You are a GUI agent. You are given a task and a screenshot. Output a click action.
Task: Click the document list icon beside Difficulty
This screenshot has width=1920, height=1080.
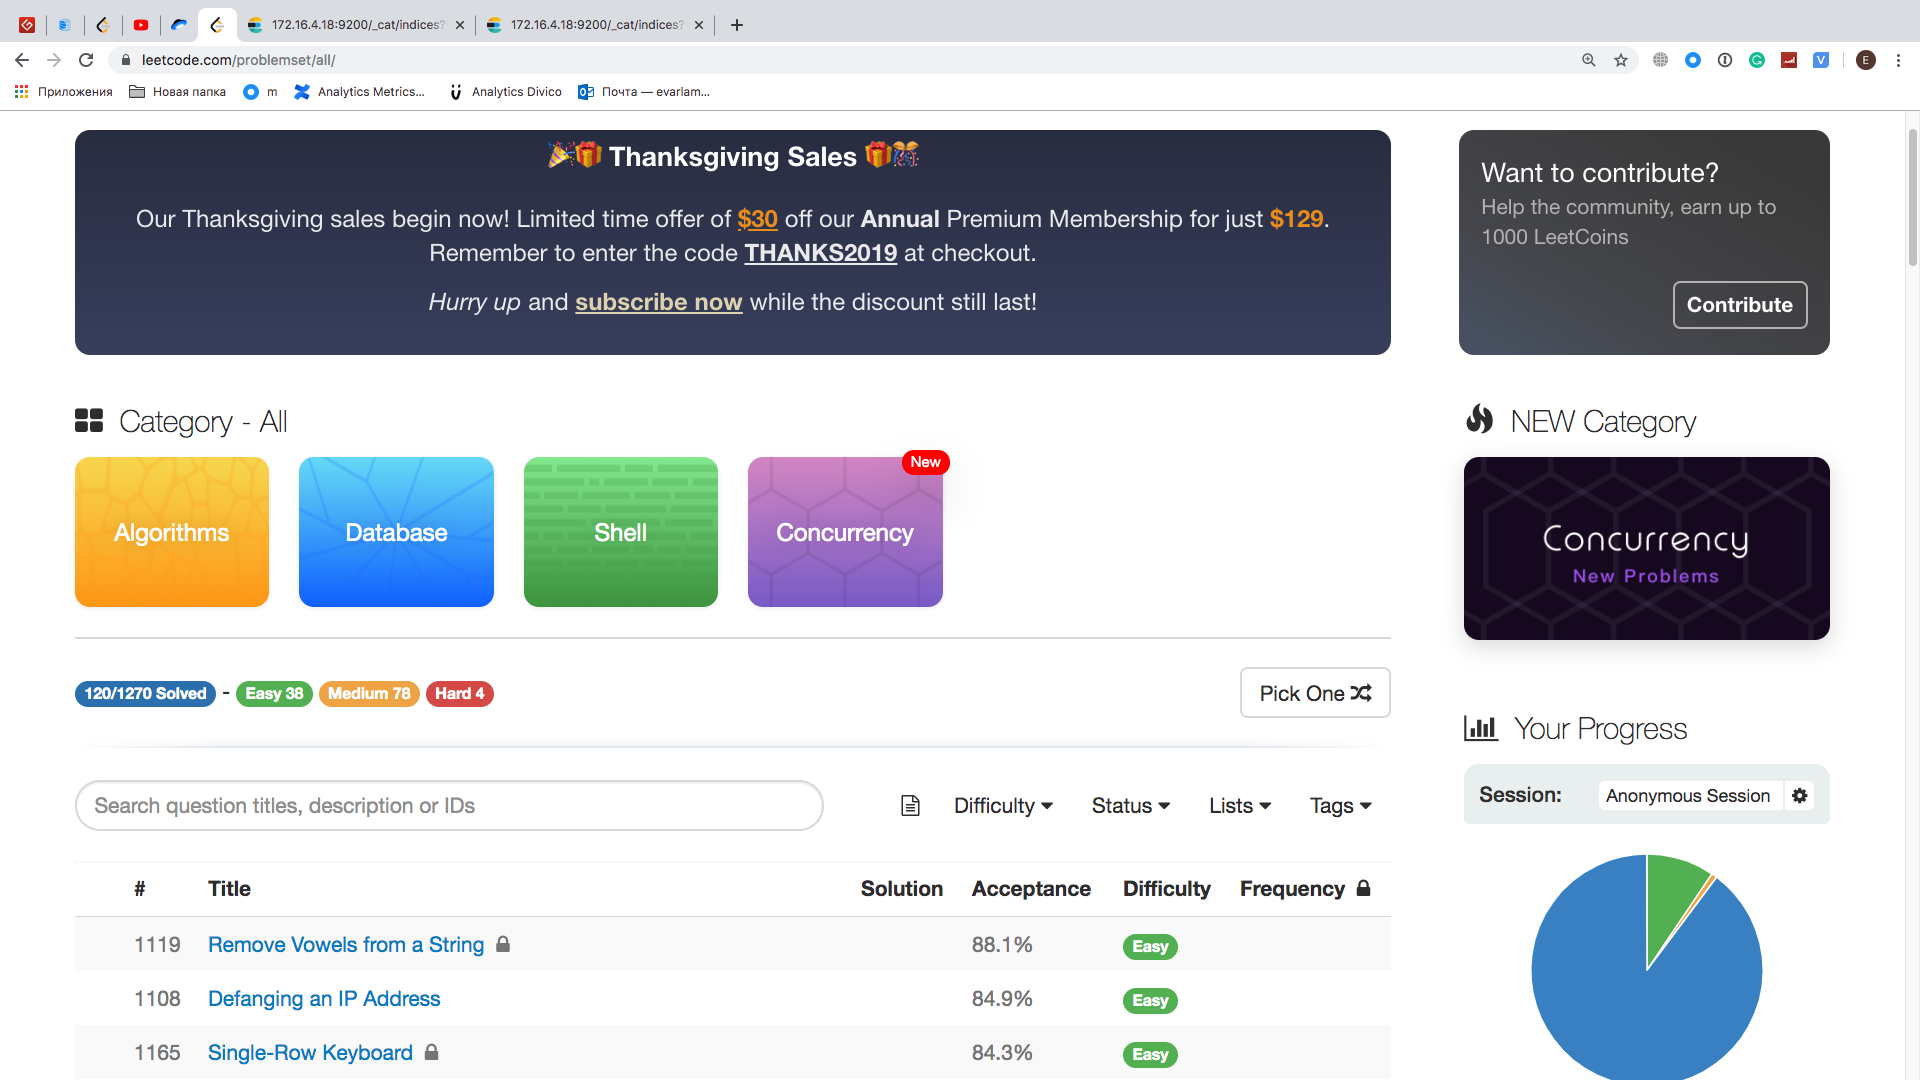click(x=910, y=806)
